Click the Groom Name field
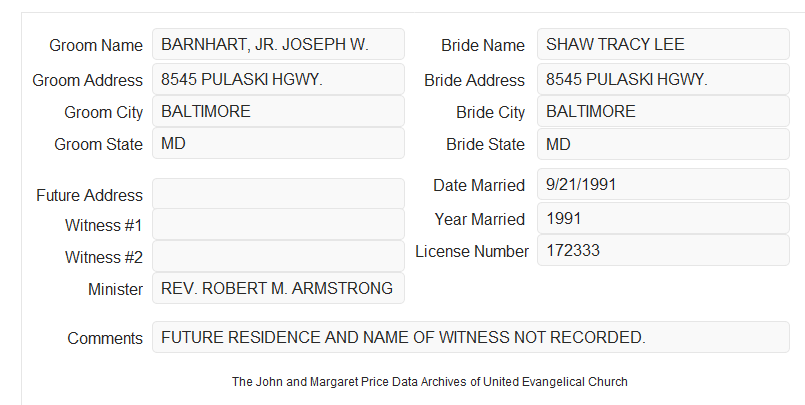 (278, 44)
